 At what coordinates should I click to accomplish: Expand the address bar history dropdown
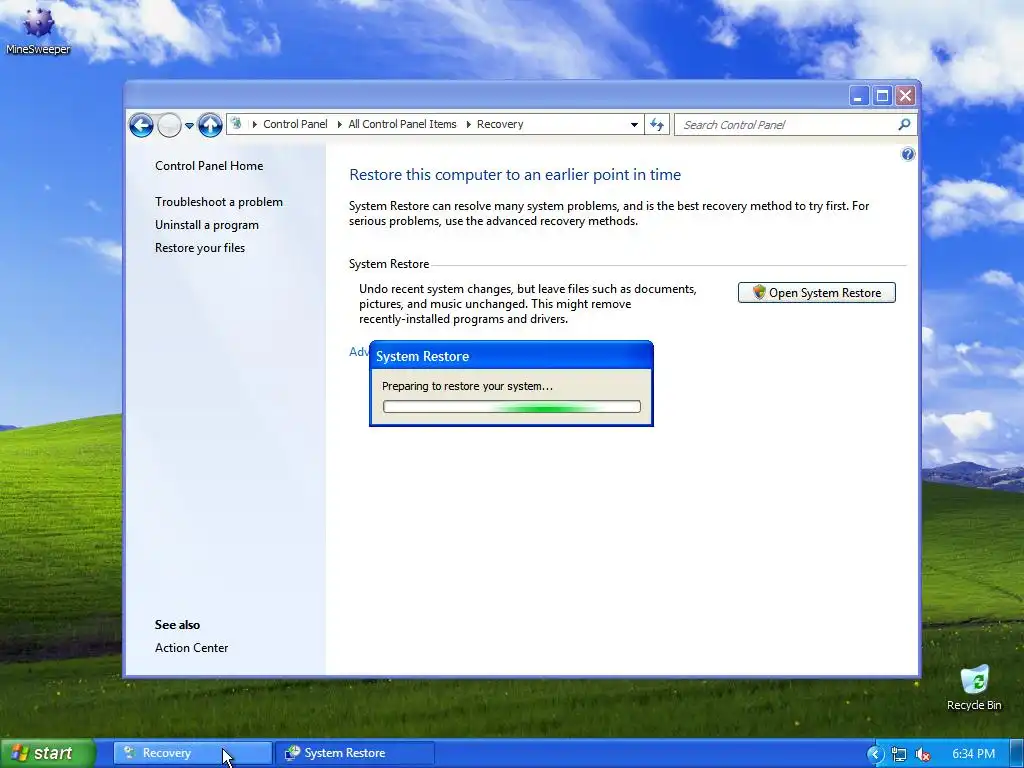(633, 124)
